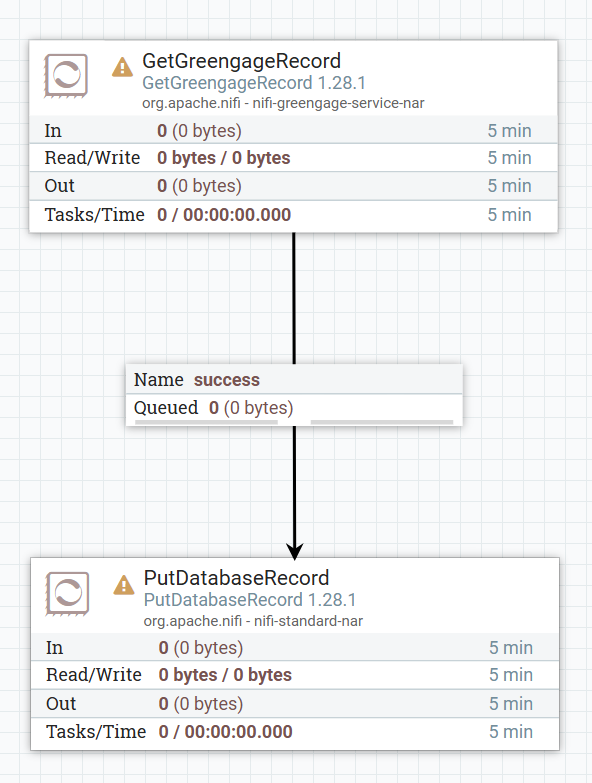Image resolution: width=592 pixels, height=783 pixels.
Task: Click PutDatabaseRecord's invalid warning triangle
Action: (124, 585)
